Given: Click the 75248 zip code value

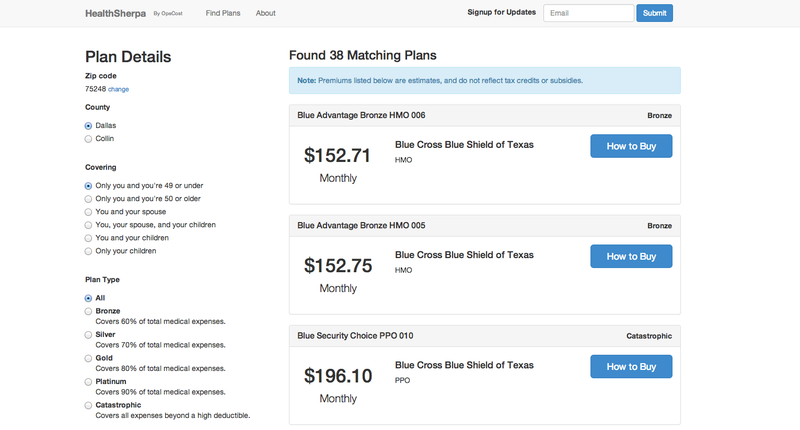Looking at the screenshot, I should click(95, 89).
